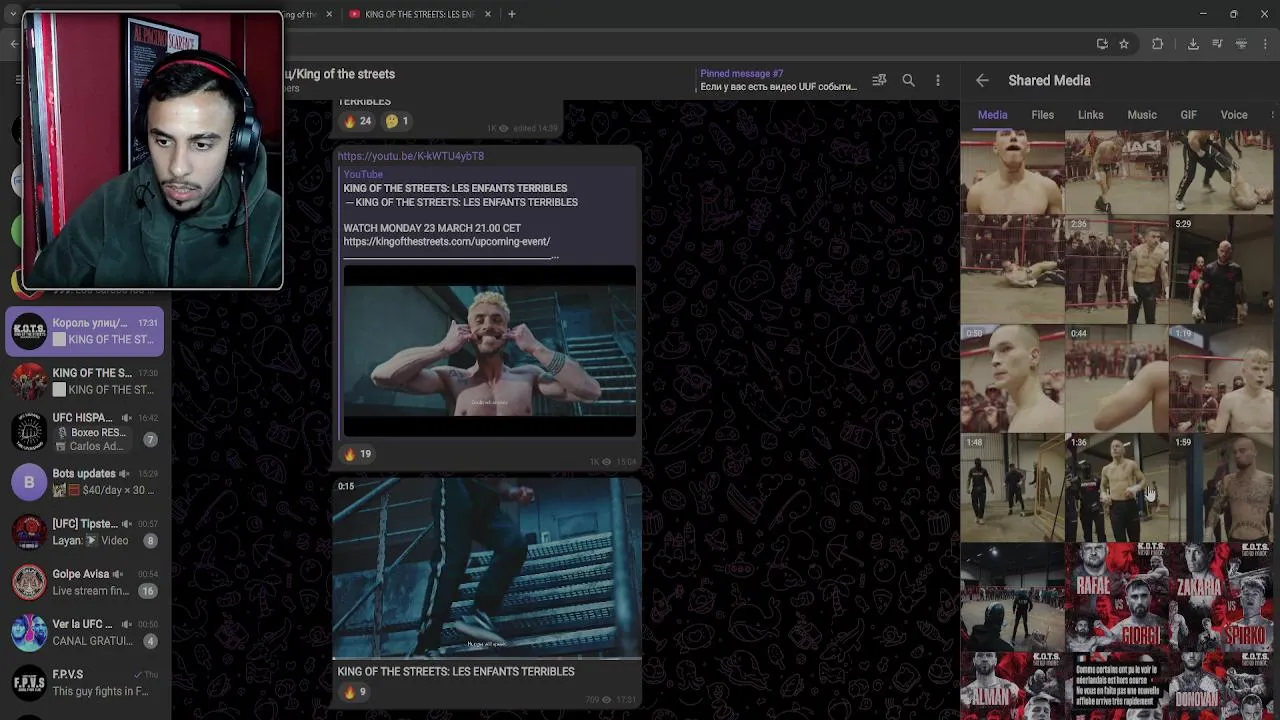Click the Король улиц K.O.T.S. avatar
The image size is (1280, 720).
coord(29,331)
